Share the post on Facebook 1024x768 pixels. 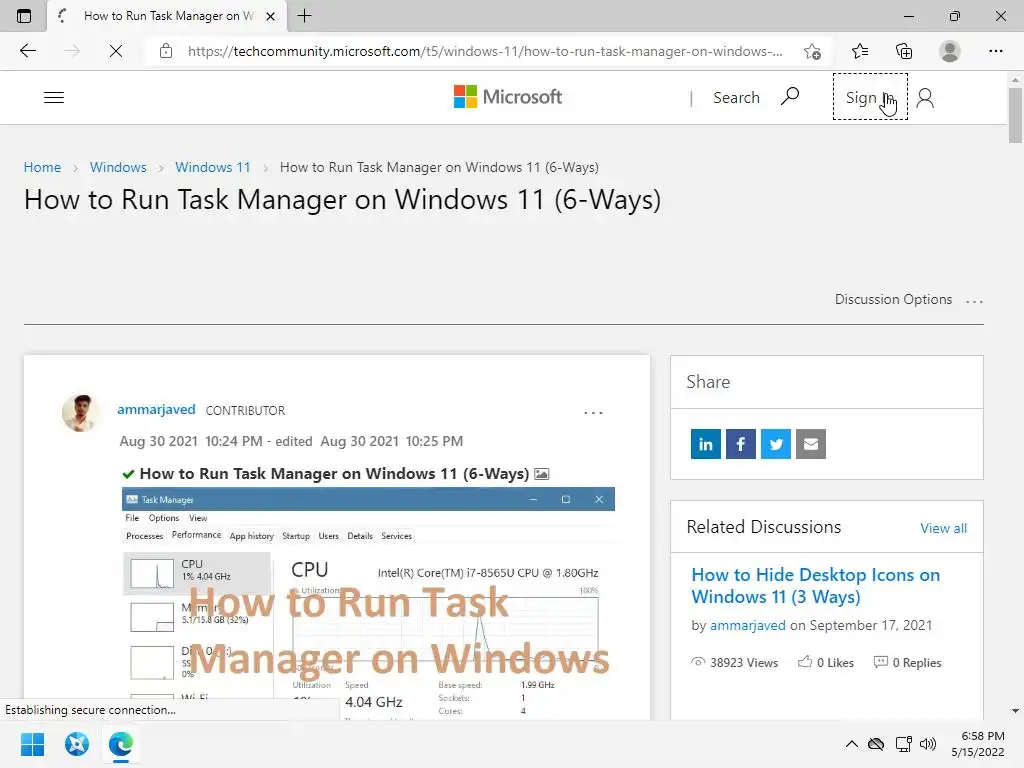click(741, 444)
